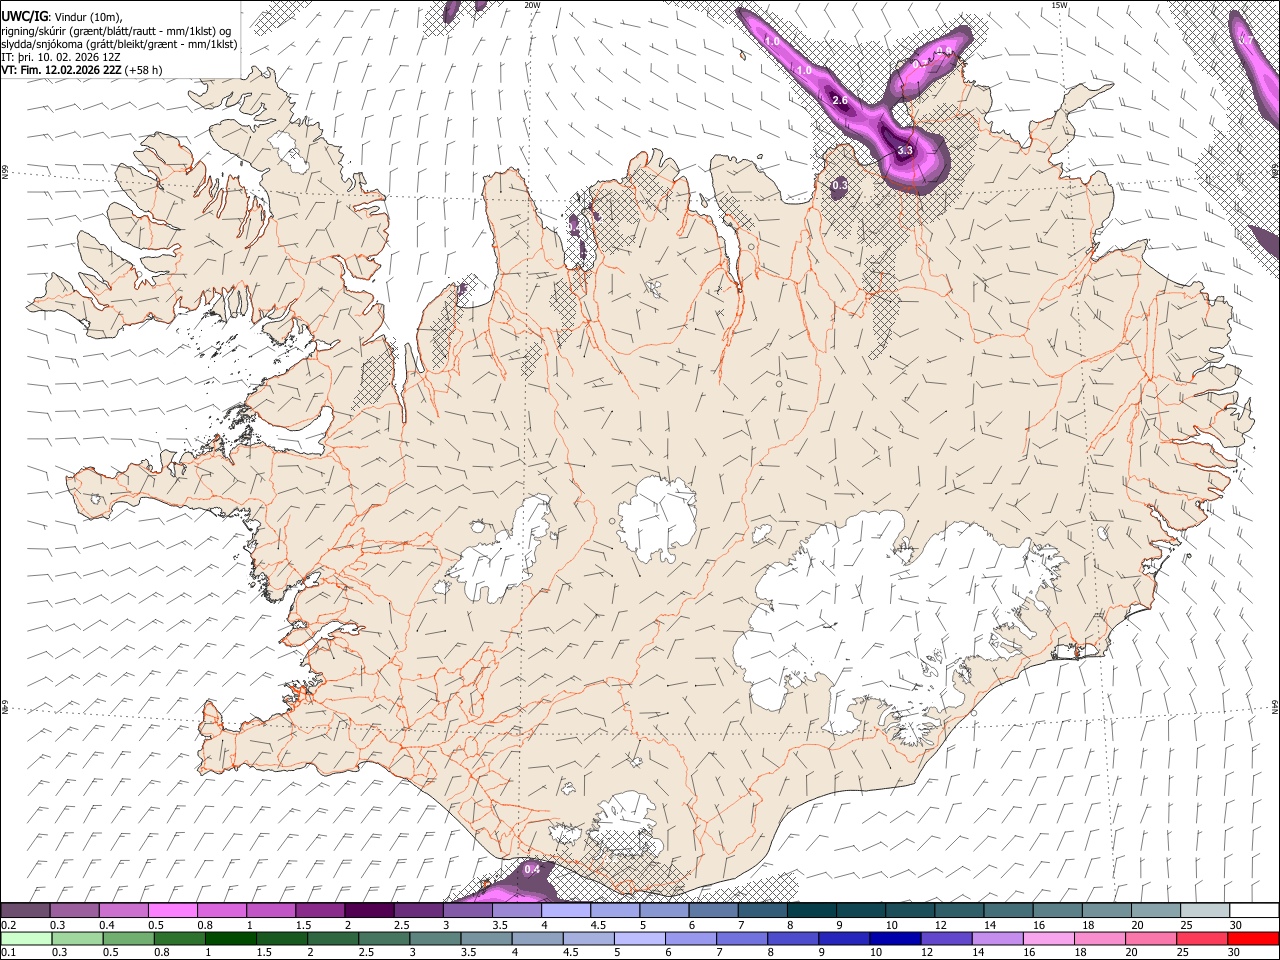Viewport: 1280px width, 960px height.
Task: Pick bottom scale blue swatch at 8
Action: tap(794, 938)
